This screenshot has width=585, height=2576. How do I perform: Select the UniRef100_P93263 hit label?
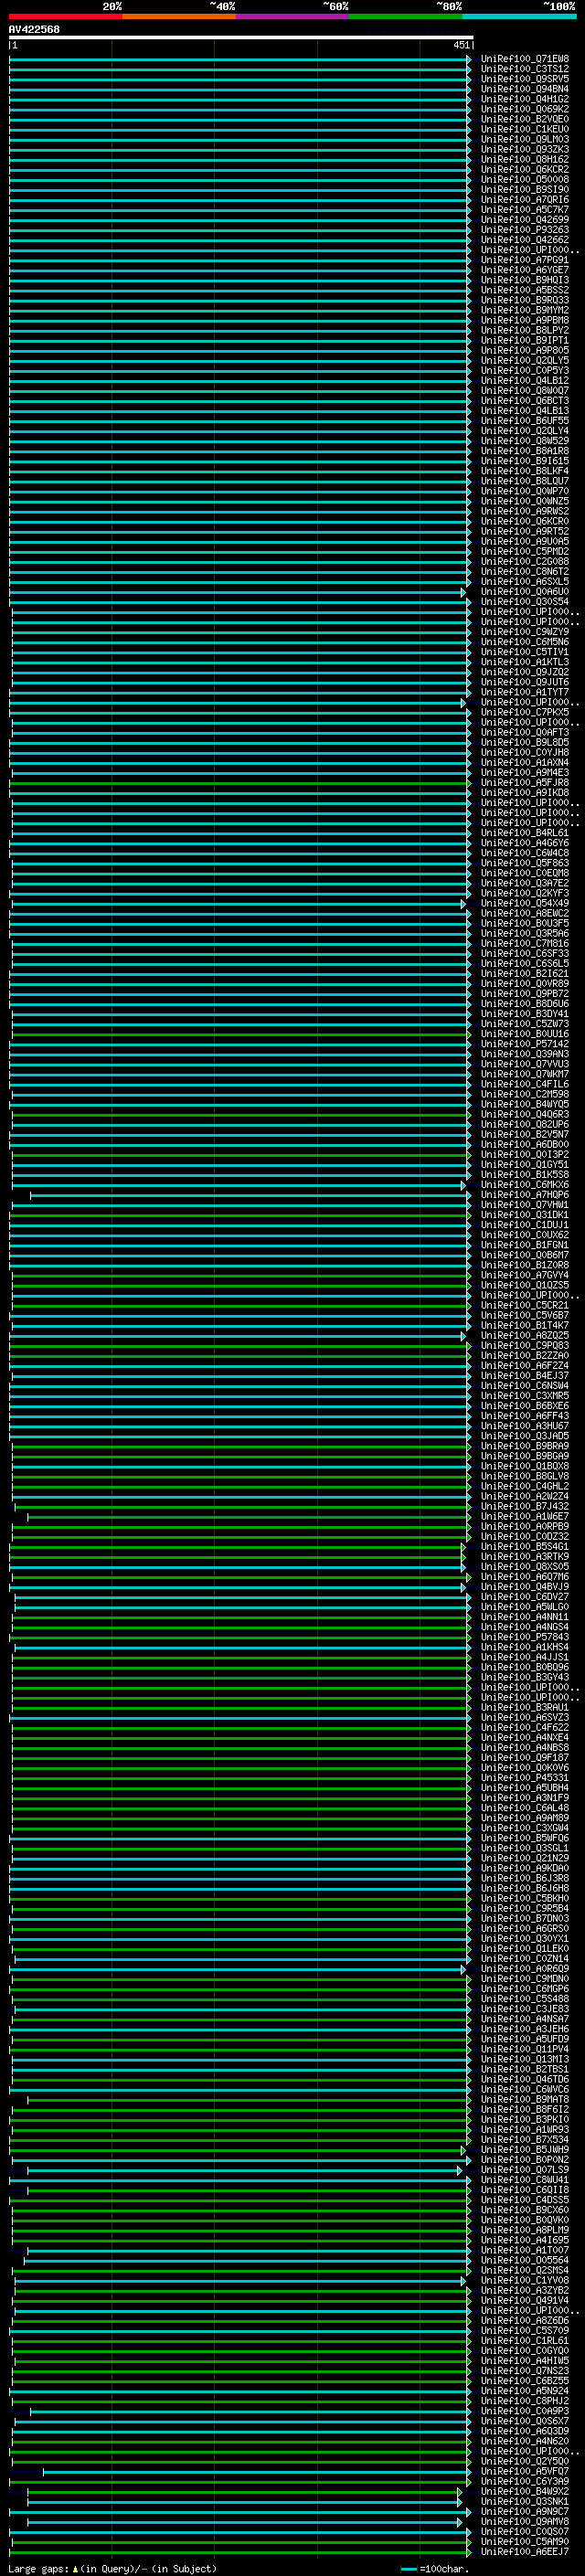pyautogui.click(x=524, y=230)
